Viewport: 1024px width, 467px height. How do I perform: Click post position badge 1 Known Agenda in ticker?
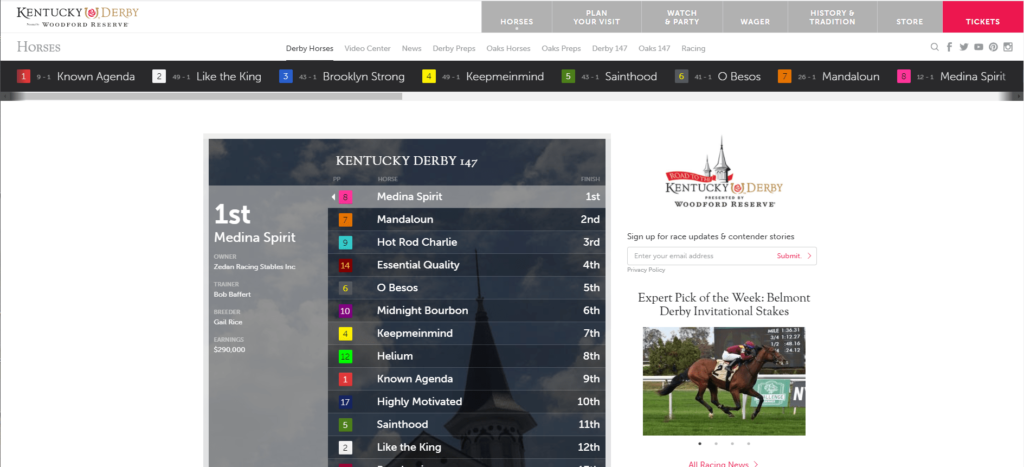coord(24,76)
